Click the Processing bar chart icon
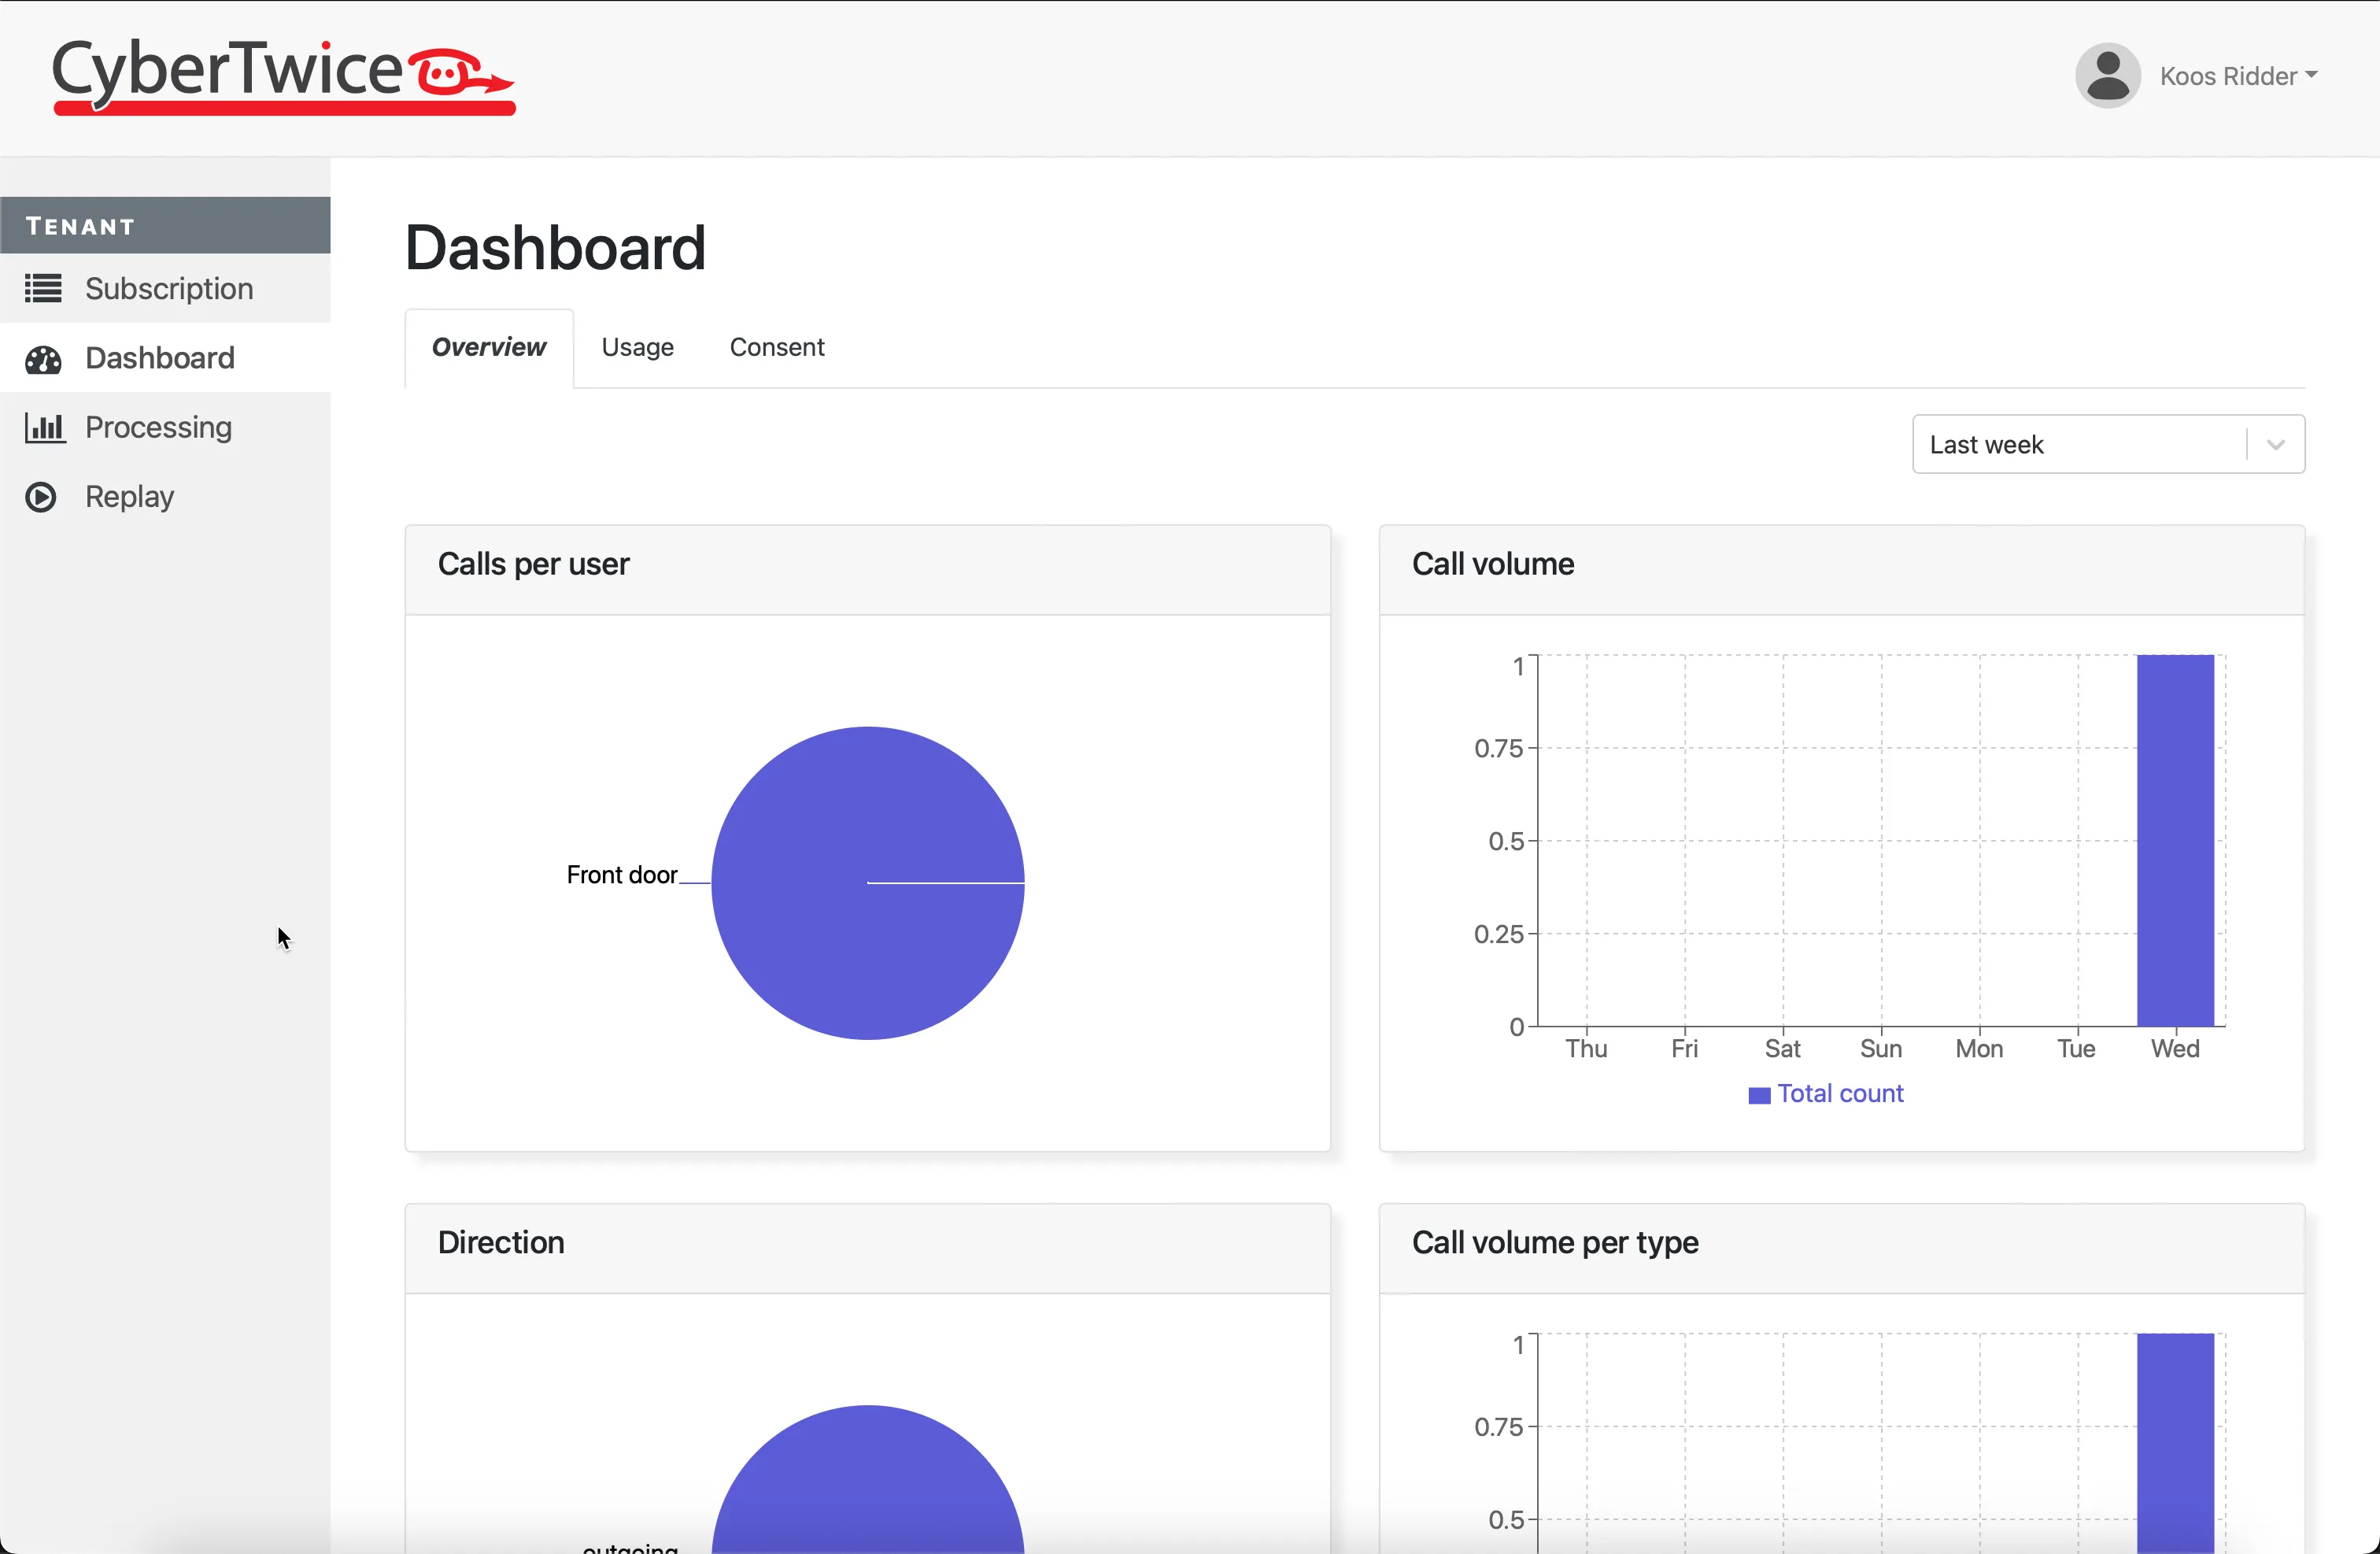 click(x=44, y=427)
